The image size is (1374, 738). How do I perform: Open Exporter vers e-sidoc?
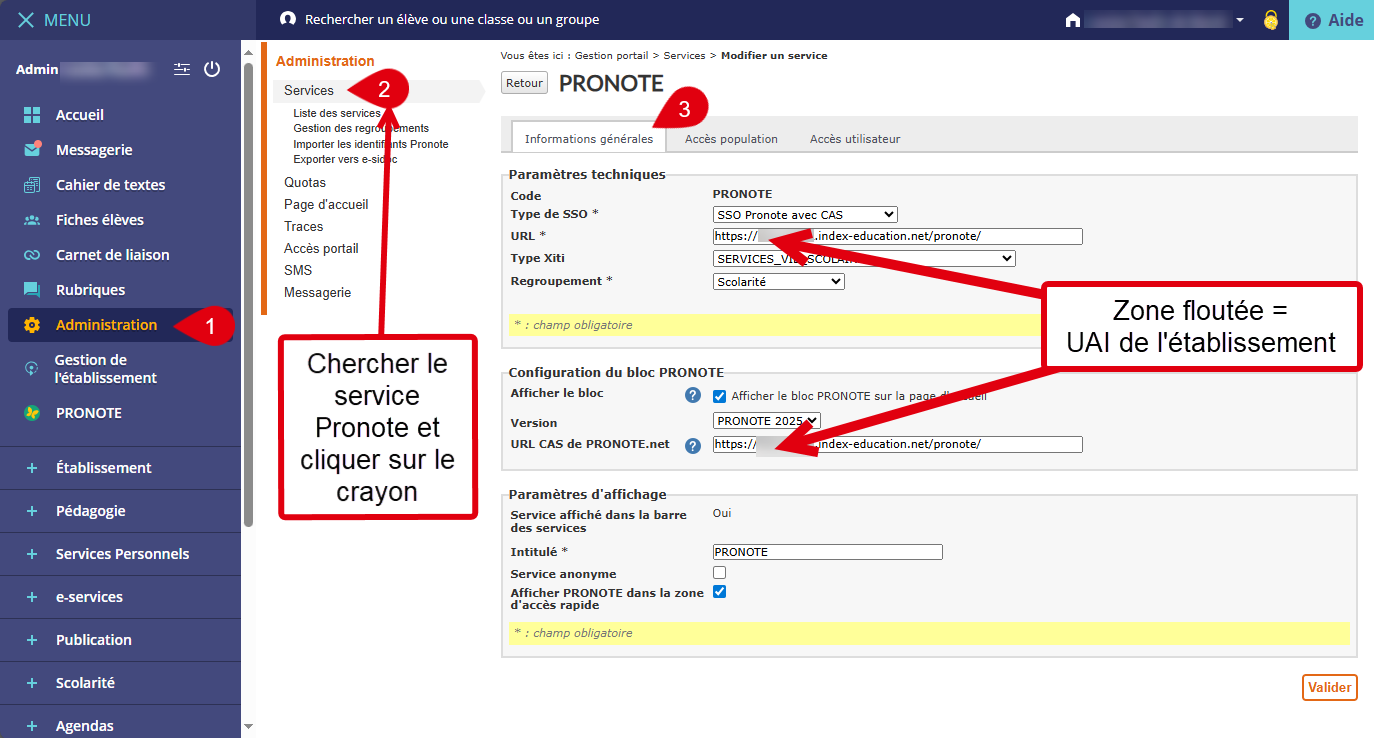tap(345, 159)
